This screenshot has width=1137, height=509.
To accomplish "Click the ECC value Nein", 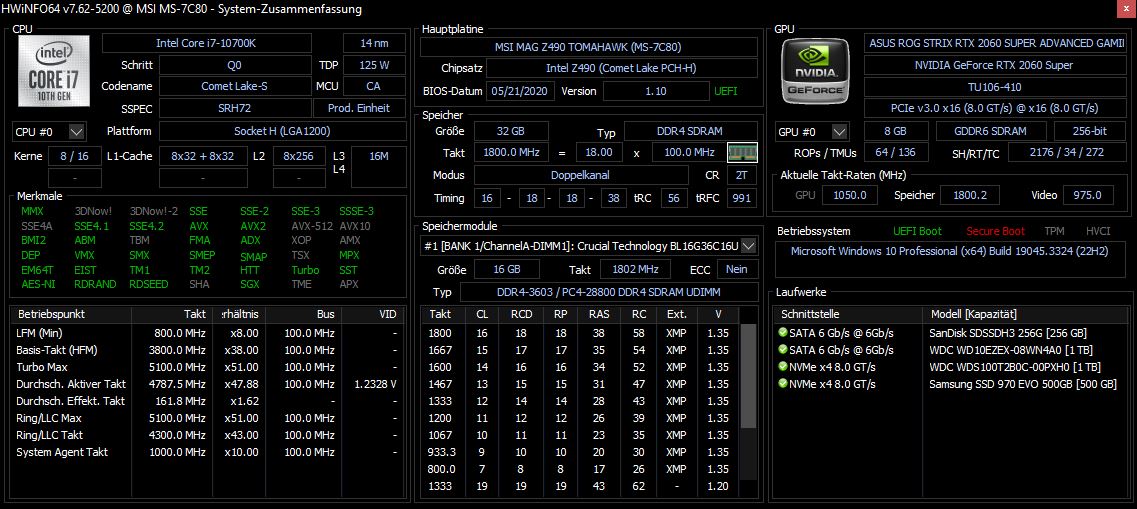I will [737, 269].
